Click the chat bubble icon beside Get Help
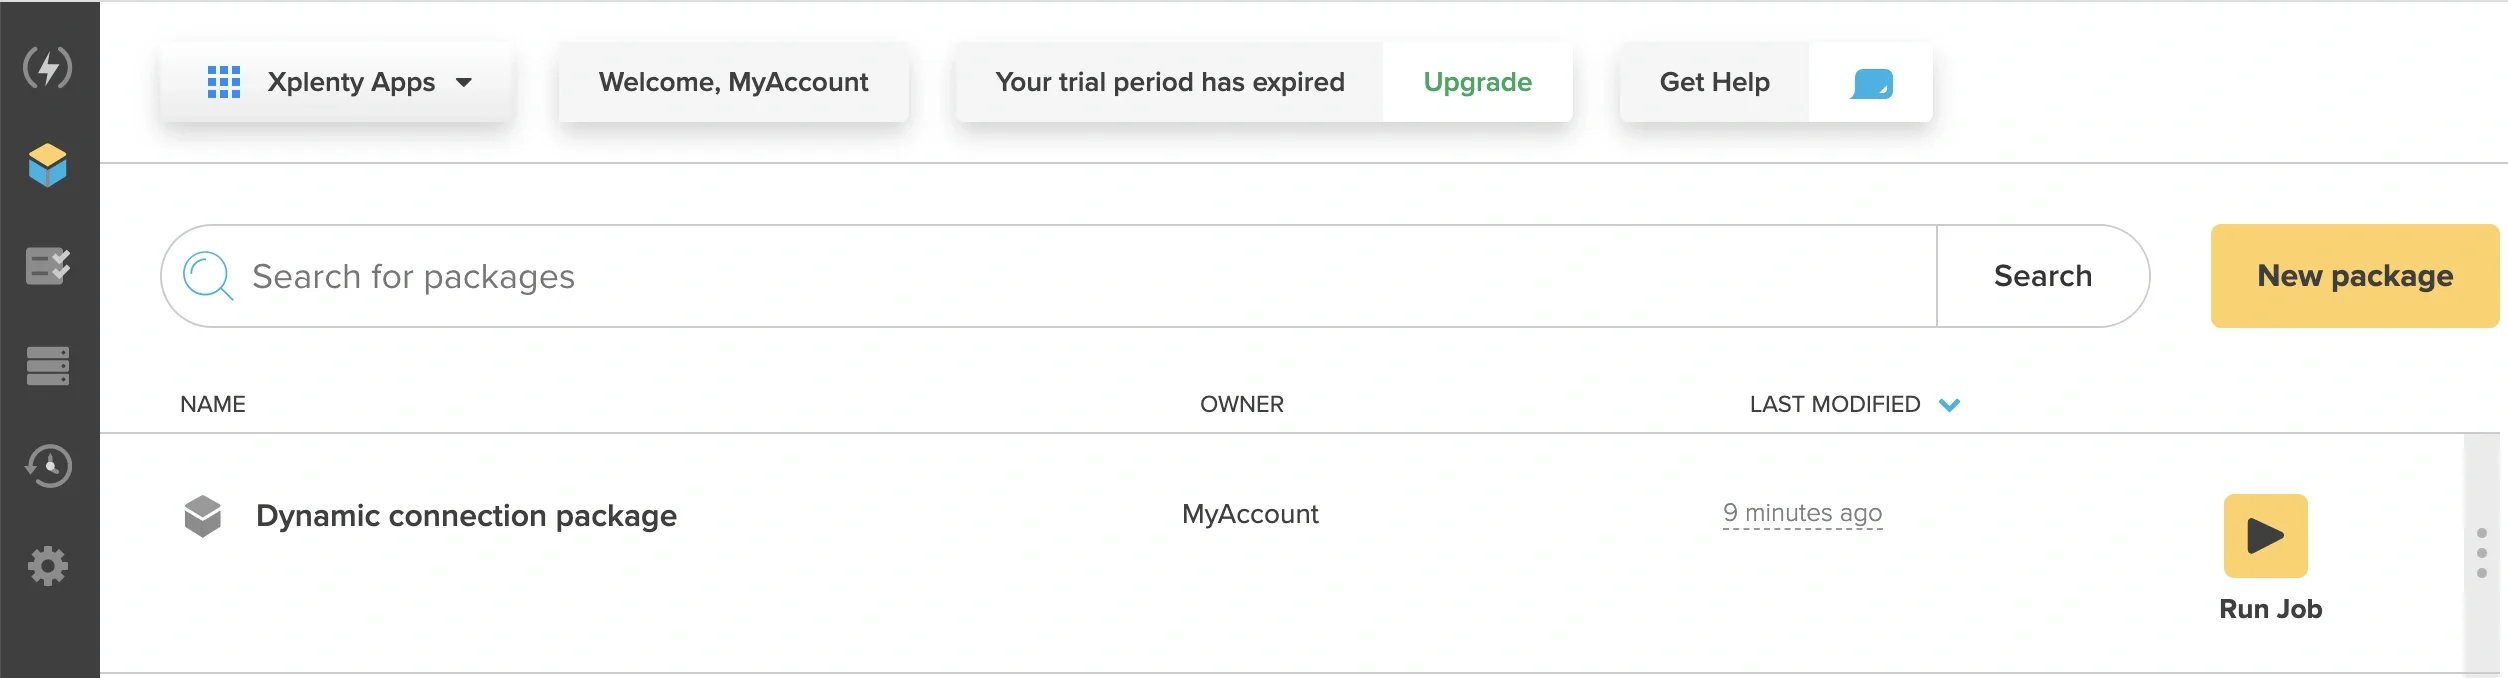 pos(1871,83)
